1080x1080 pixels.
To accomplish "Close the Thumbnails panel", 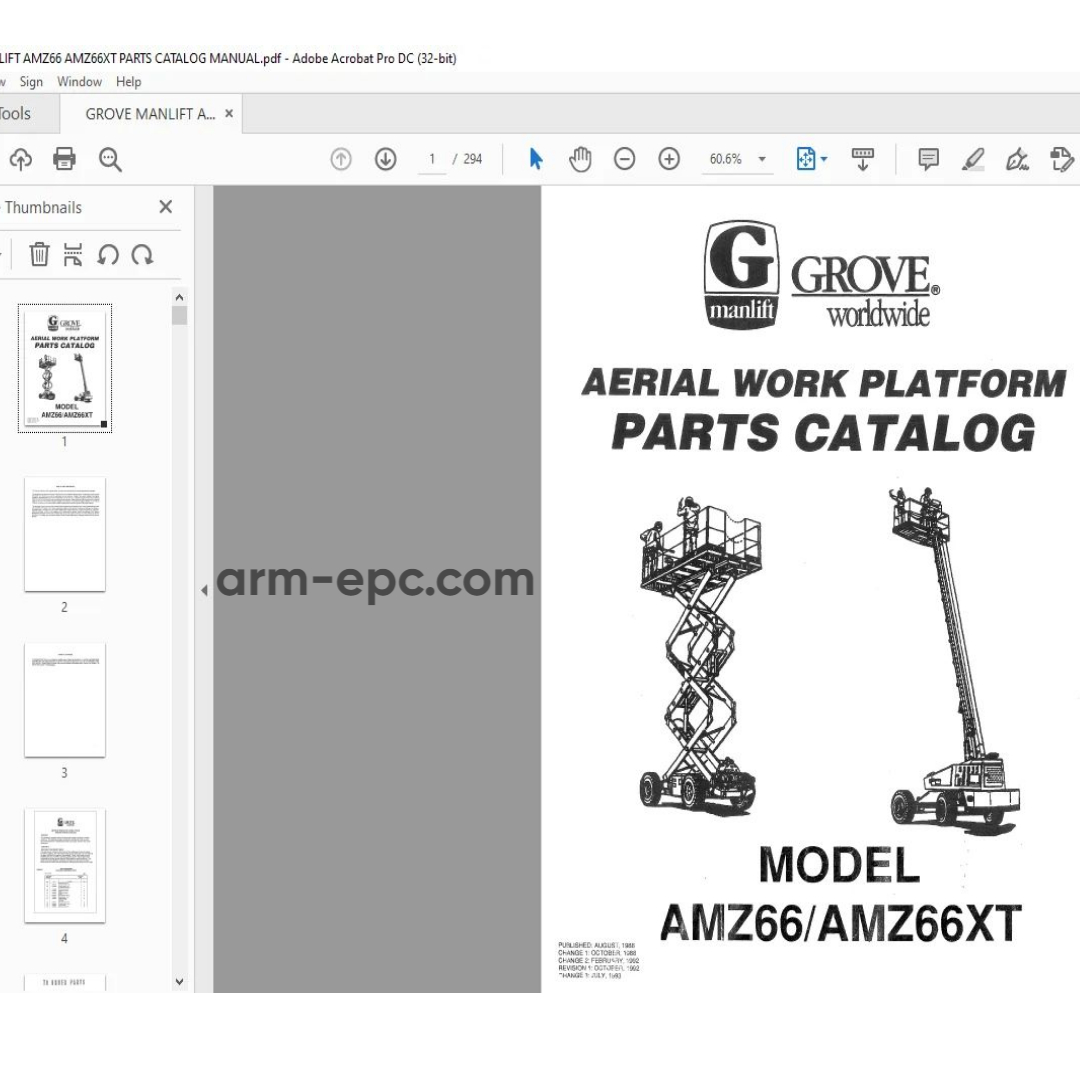I will point(166,207).
